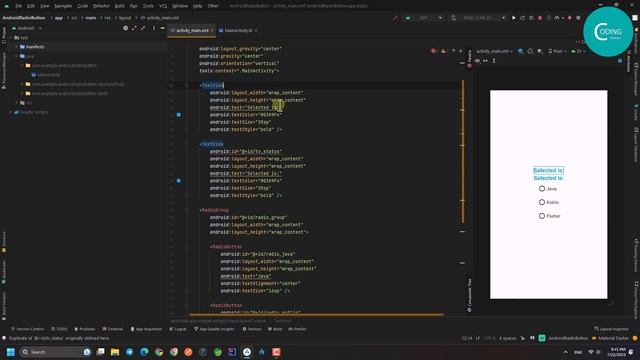Select the highlighted 'Selected is:' text in preview
The image size is (640, 360).
point(548,171)
